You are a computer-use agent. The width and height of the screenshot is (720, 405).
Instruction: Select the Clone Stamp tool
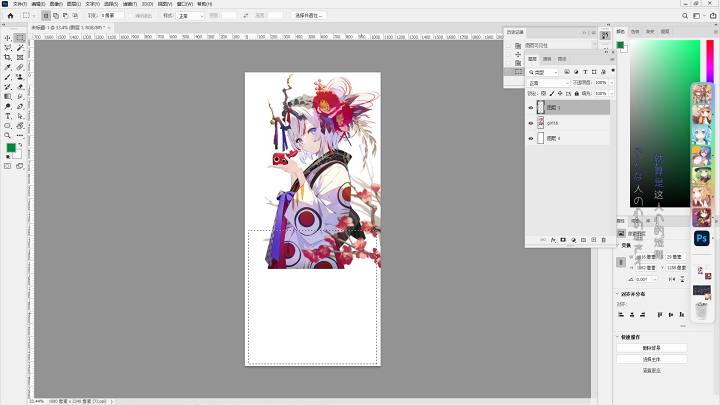(x=20, y=77)
